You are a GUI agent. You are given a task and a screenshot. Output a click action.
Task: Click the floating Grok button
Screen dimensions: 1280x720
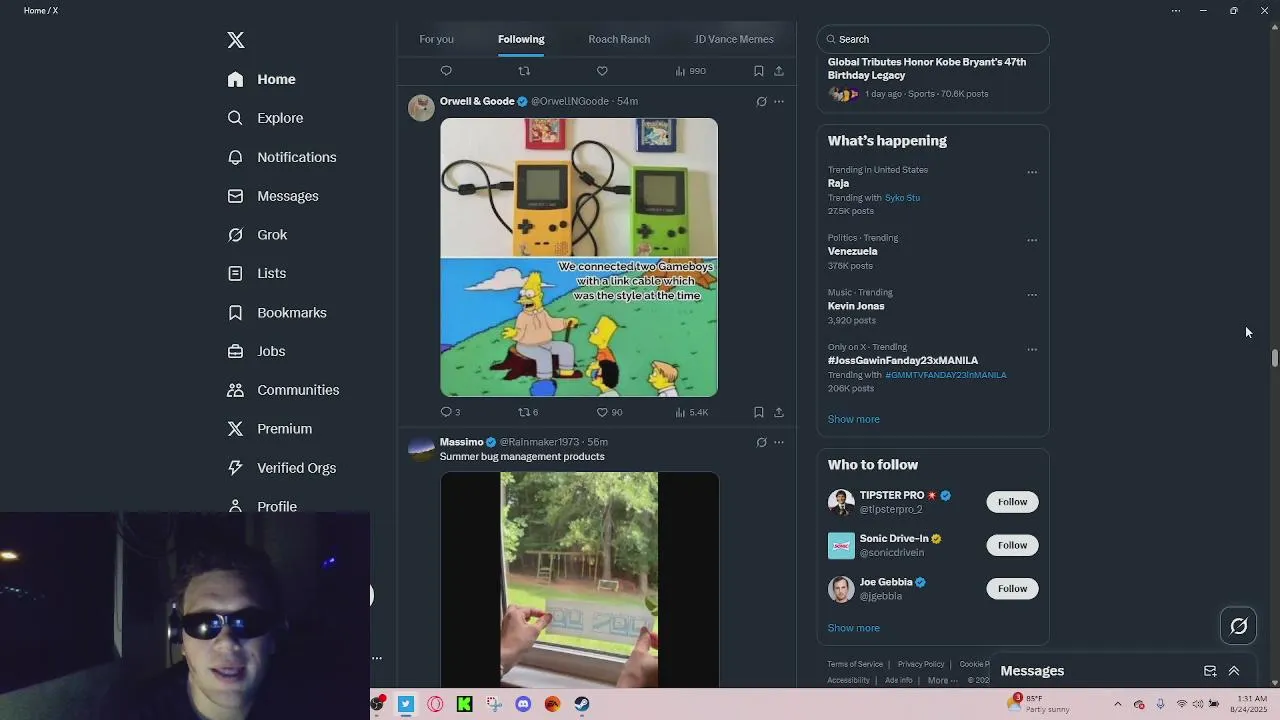tap(1239, 626)
